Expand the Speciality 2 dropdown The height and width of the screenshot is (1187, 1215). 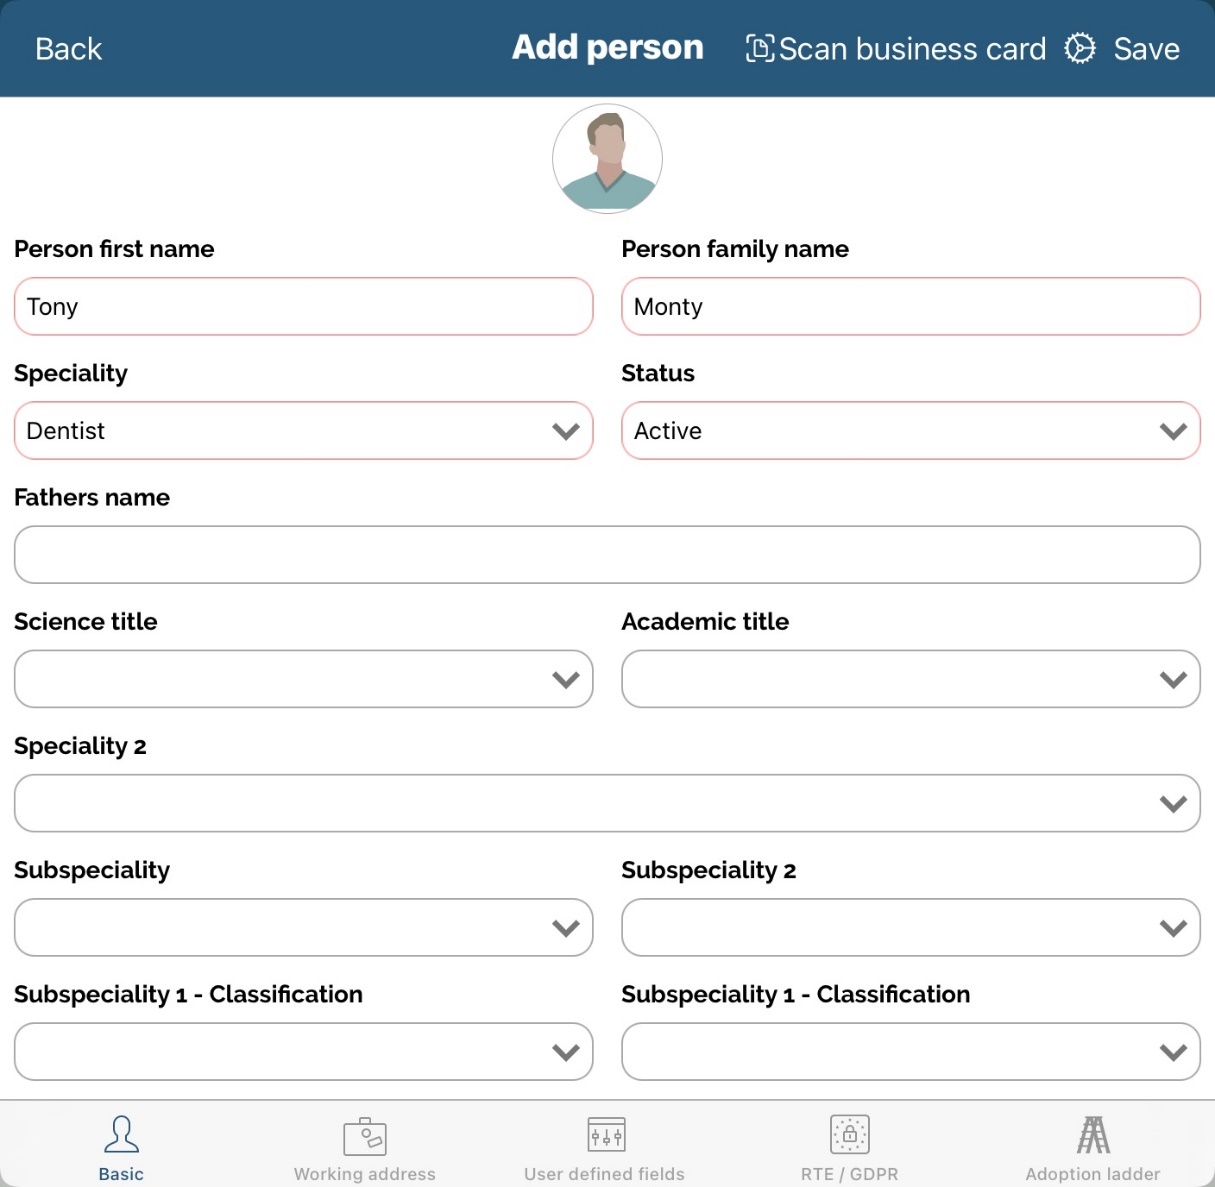click(x=607, y=803)
